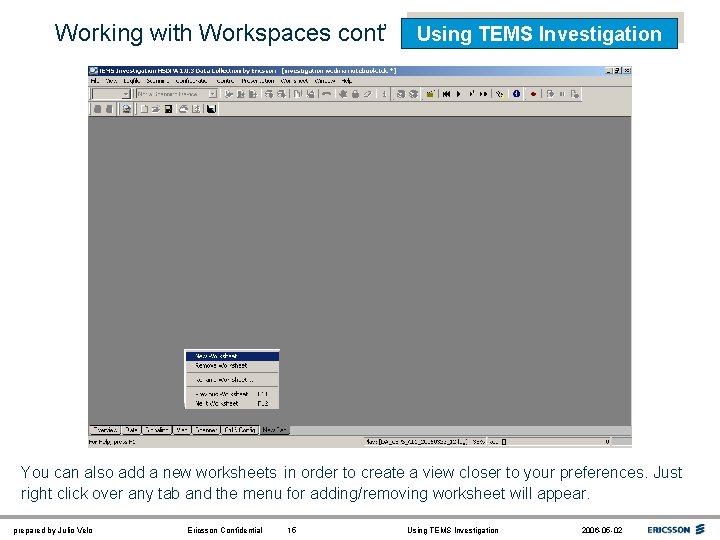Screen dimensions: 720x540
Task: Expand the equipment selection combo box arrow
Action: [x=213, y=94]
